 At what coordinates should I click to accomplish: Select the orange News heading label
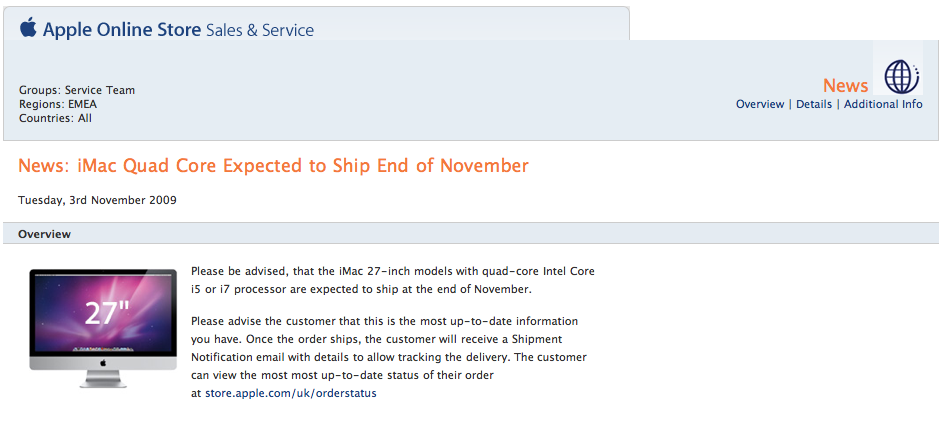click(846, 86)
